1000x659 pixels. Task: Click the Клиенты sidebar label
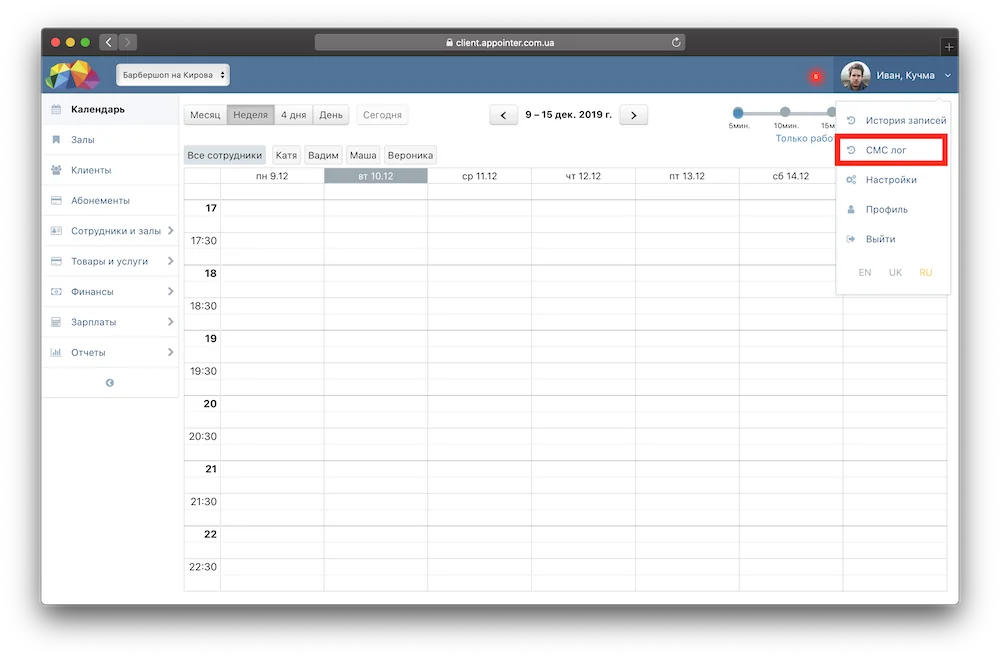click(x=91, y=170)
